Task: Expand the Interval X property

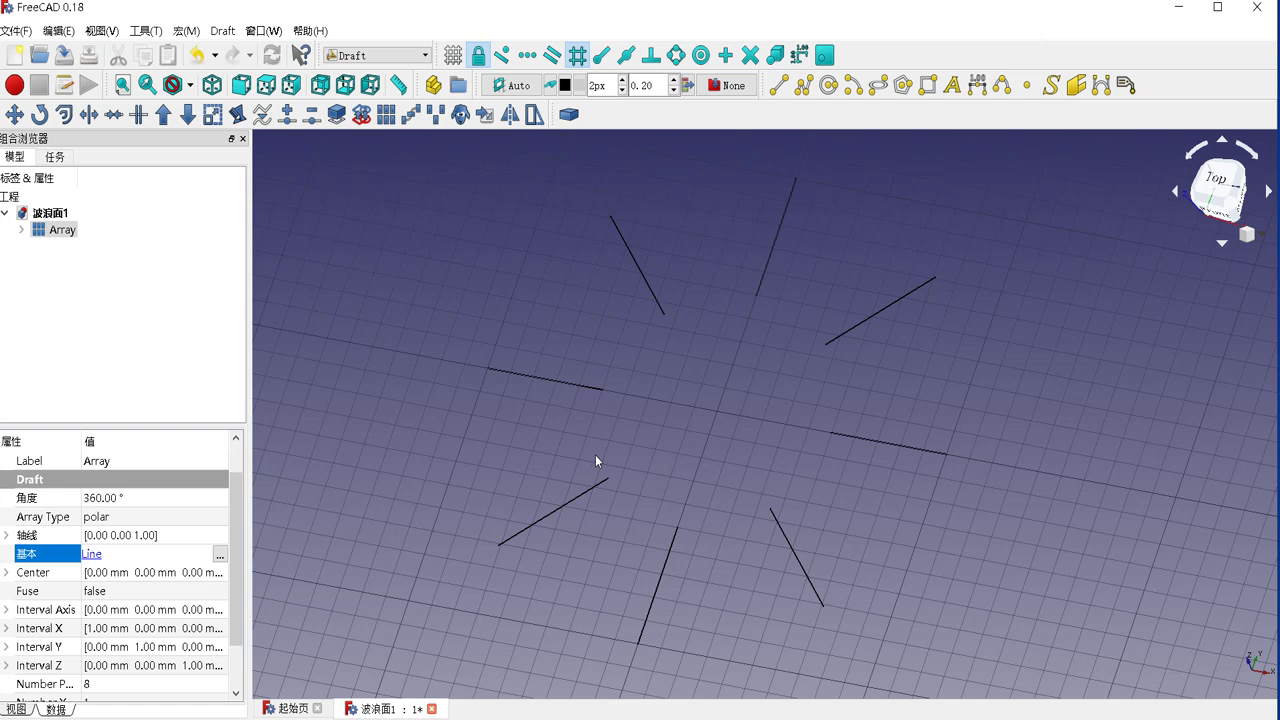Action: pyautogui.click(x=7, y=628)
